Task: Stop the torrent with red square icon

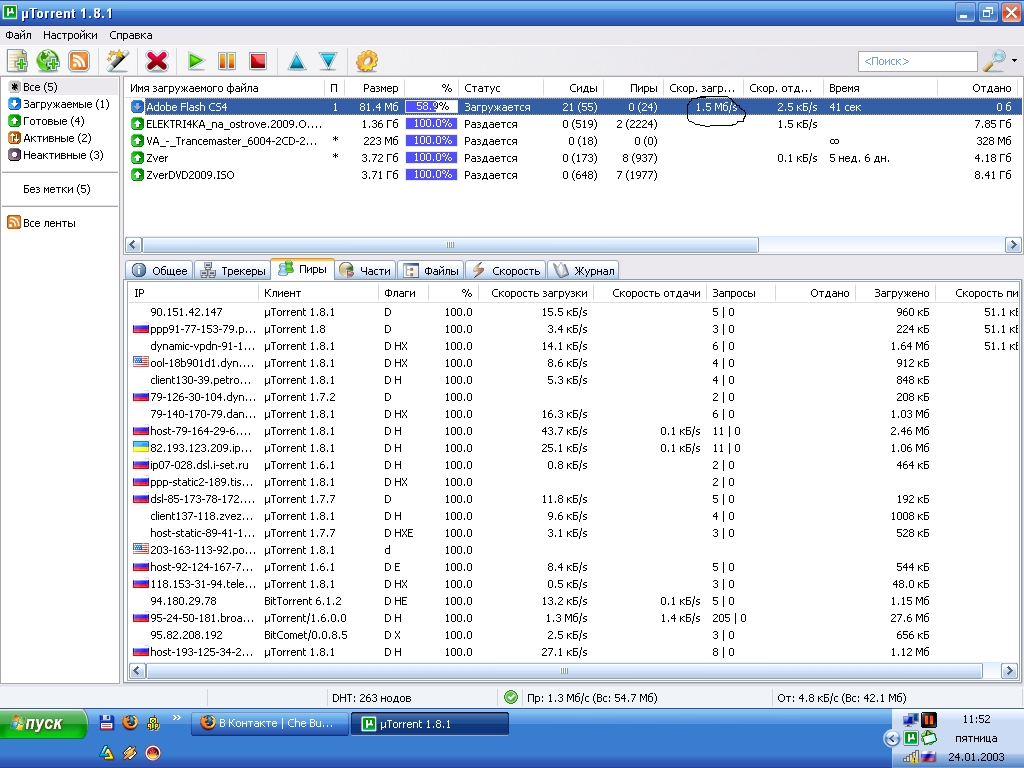Action: point(258,61)
